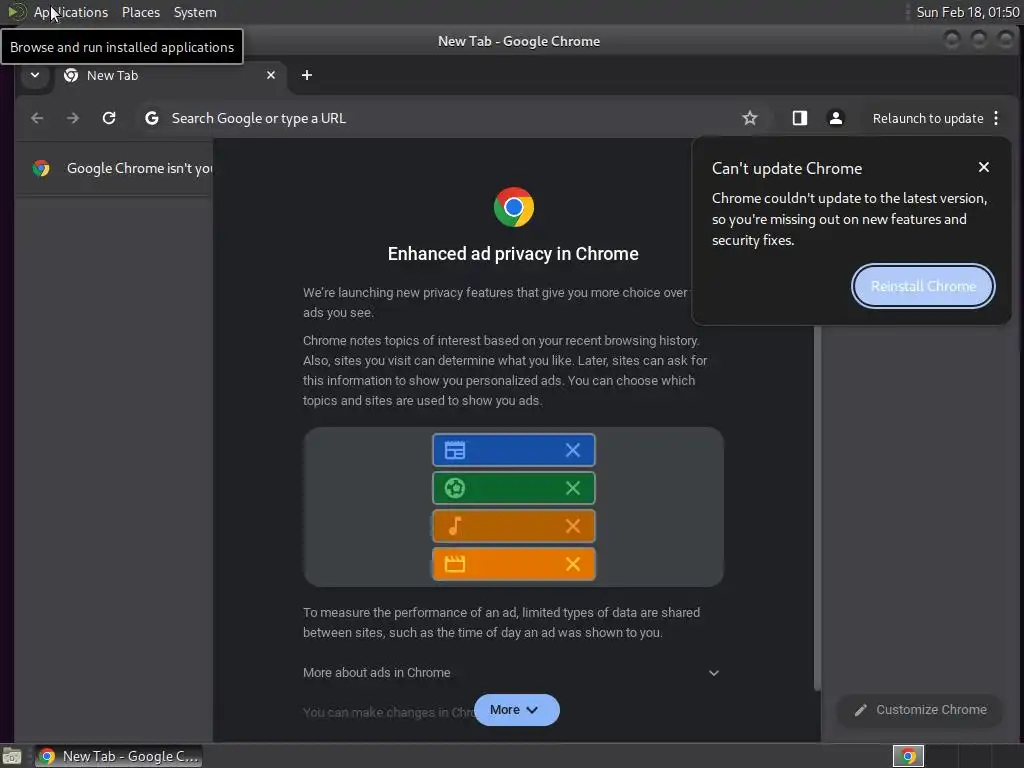Open the tab search dropdown arrow

(x=35, y=75)
